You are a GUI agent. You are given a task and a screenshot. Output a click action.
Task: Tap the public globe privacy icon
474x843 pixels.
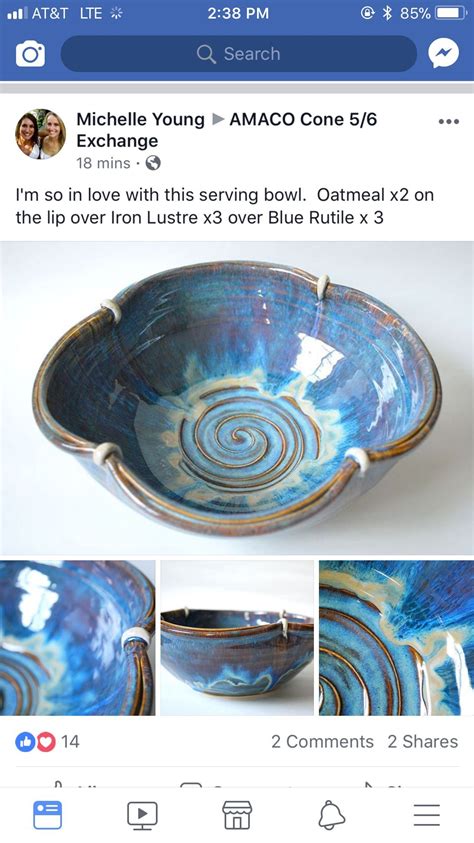tap(153, 163)
